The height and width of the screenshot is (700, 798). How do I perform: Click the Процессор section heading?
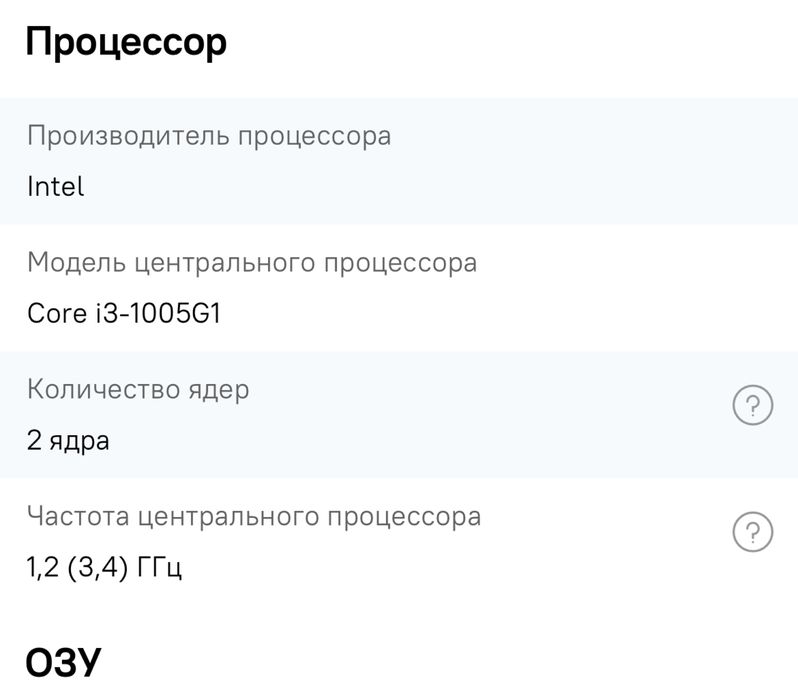[126, 43]
